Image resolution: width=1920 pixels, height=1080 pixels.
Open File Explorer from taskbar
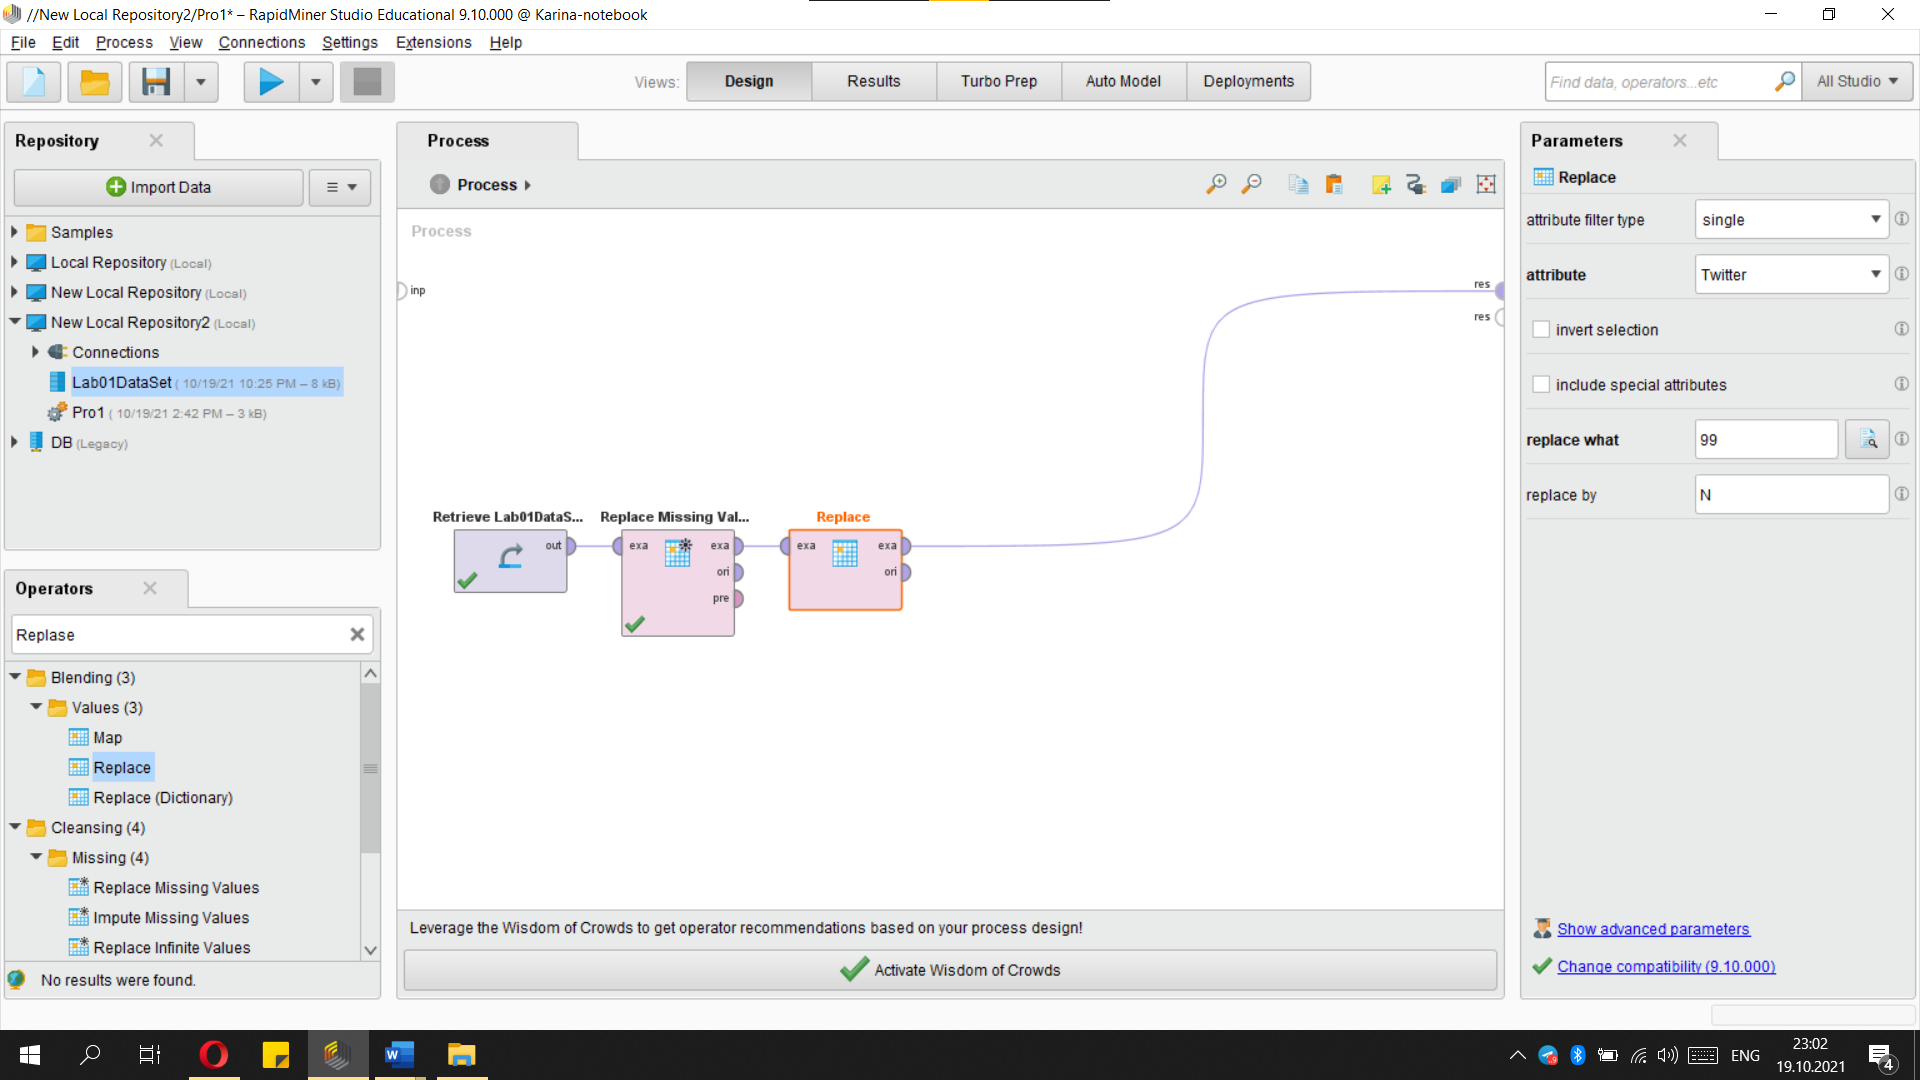[x=461, y=1055]
